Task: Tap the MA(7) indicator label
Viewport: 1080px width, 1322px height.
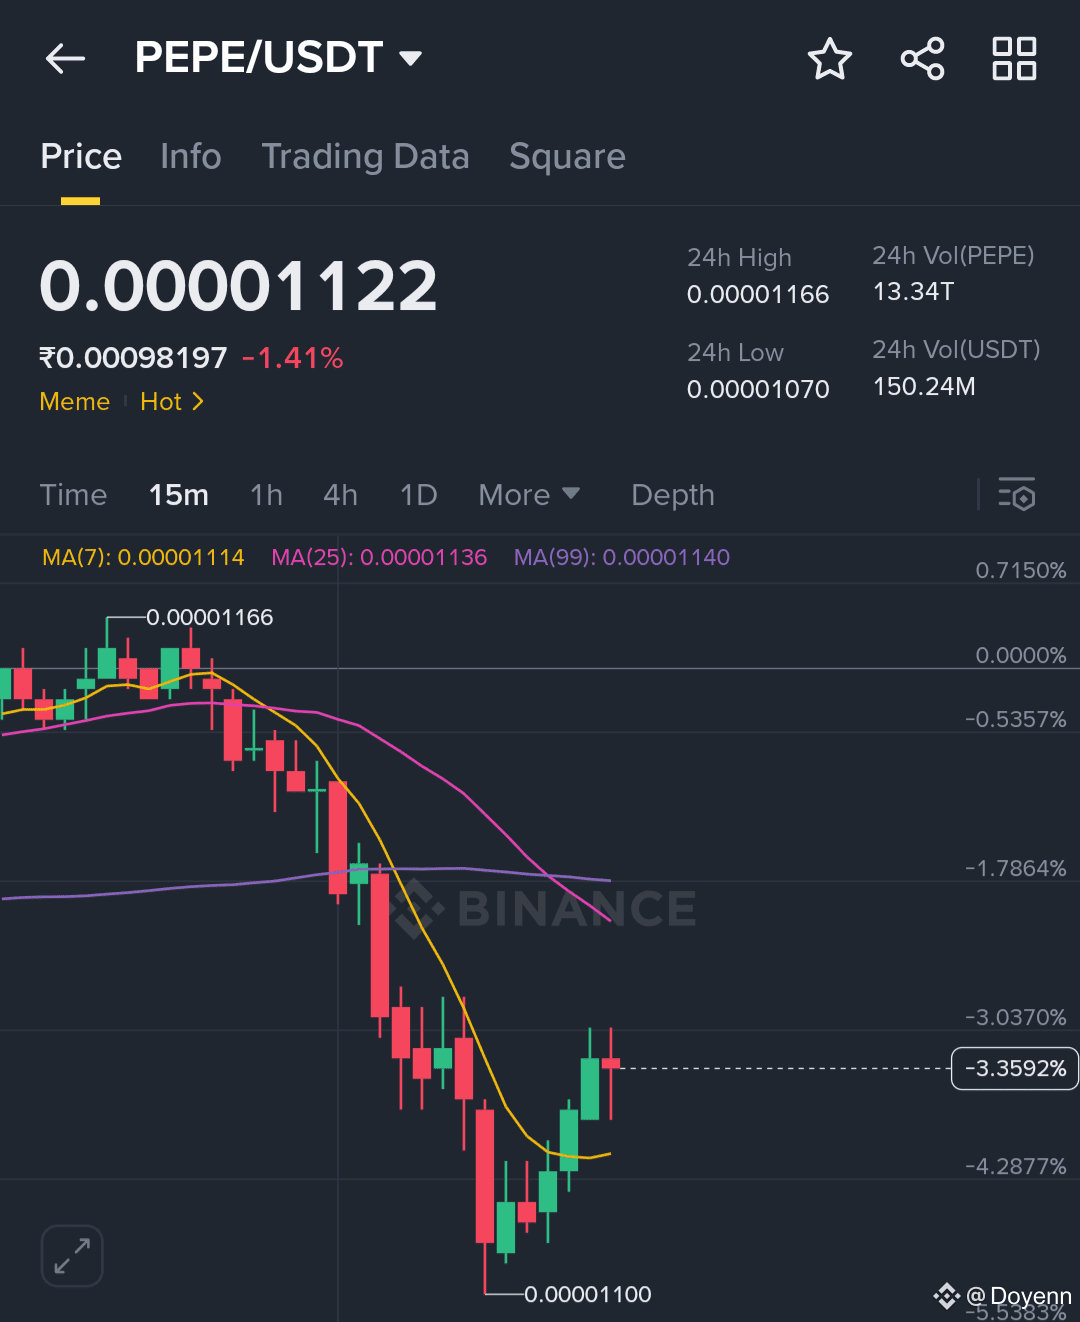Action: coord(143,557)
